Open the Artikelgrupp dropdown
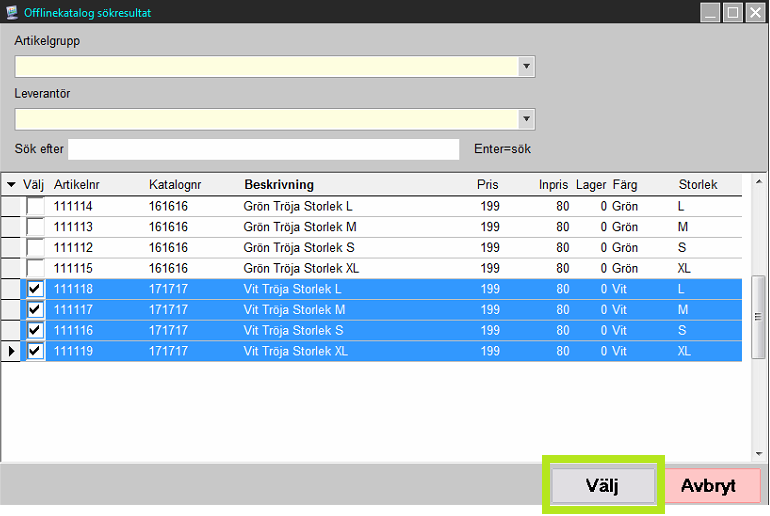770x516 pixels. pyautogui.click(x=527, y=67)
